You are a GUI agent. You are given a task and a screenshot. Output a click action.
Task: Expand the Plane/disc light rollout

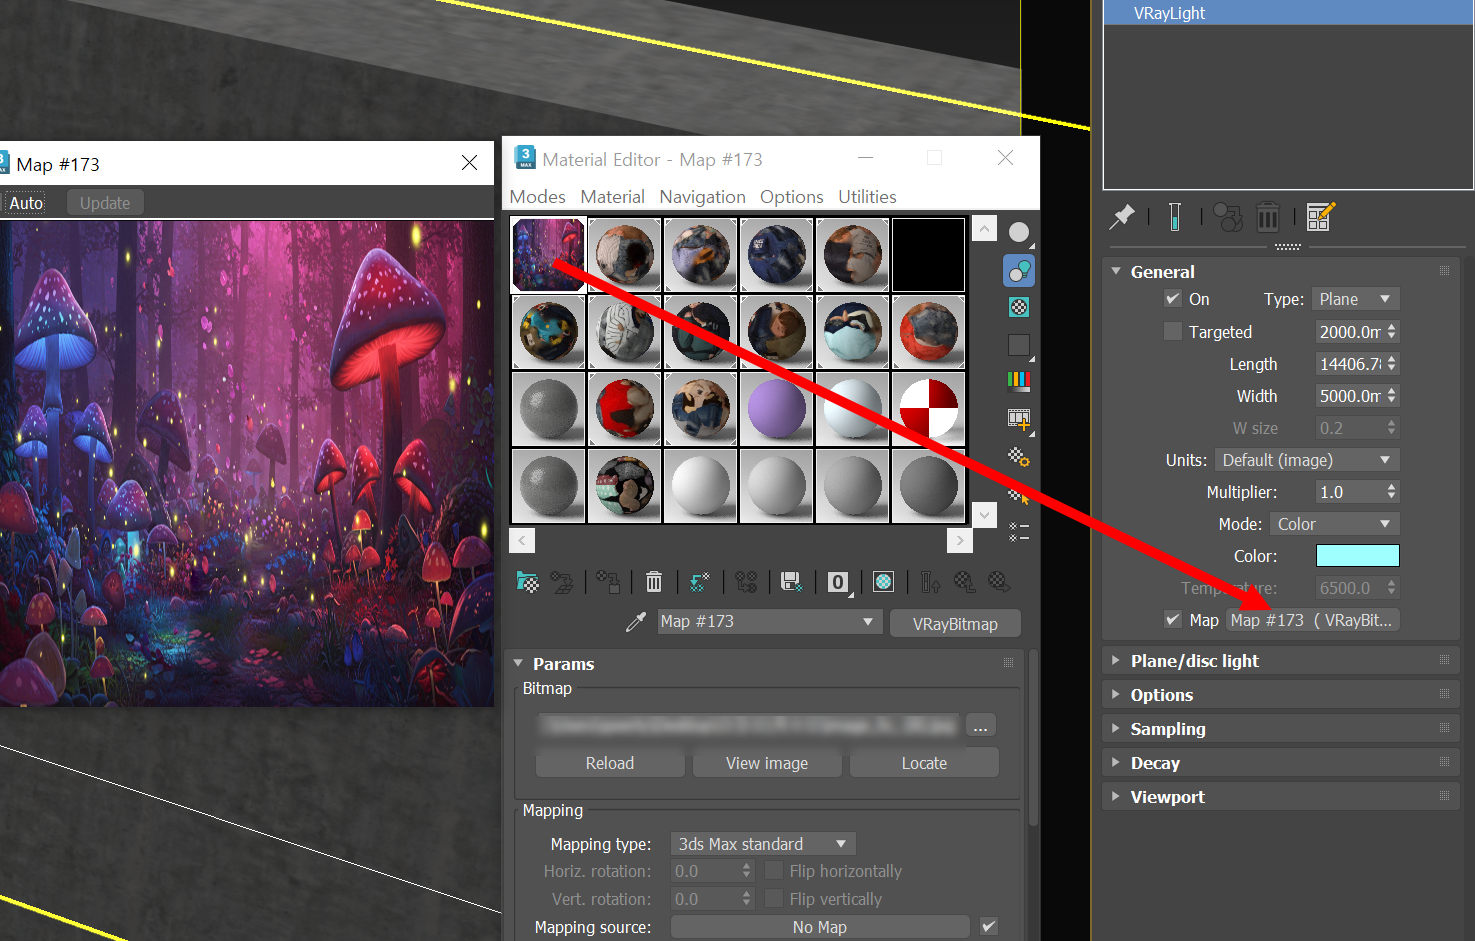pos(1280,661)
